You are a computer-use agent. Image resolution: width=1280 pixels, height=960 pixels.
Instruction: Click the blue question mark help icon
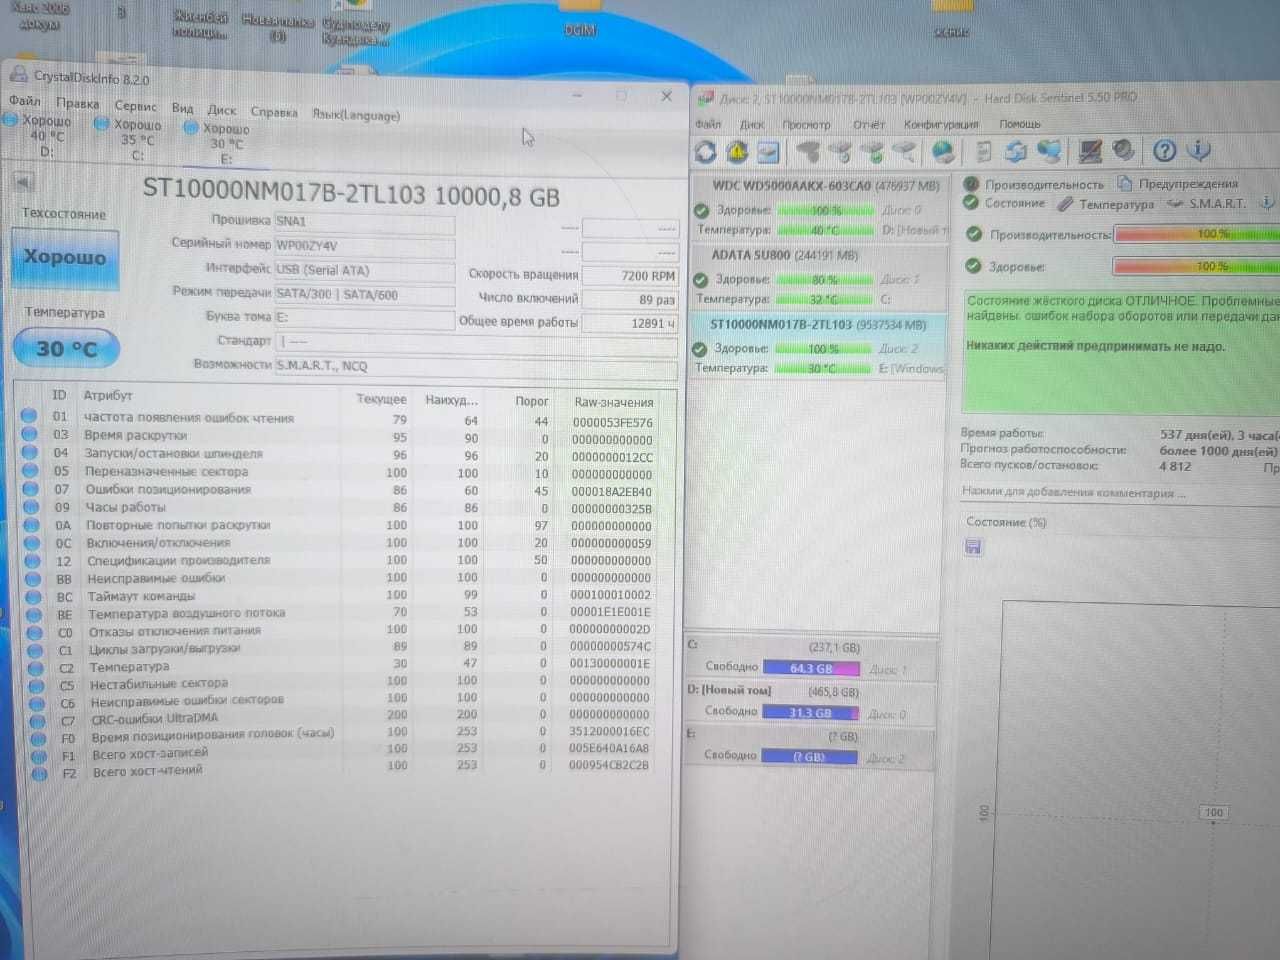[x=1164, y=151]
